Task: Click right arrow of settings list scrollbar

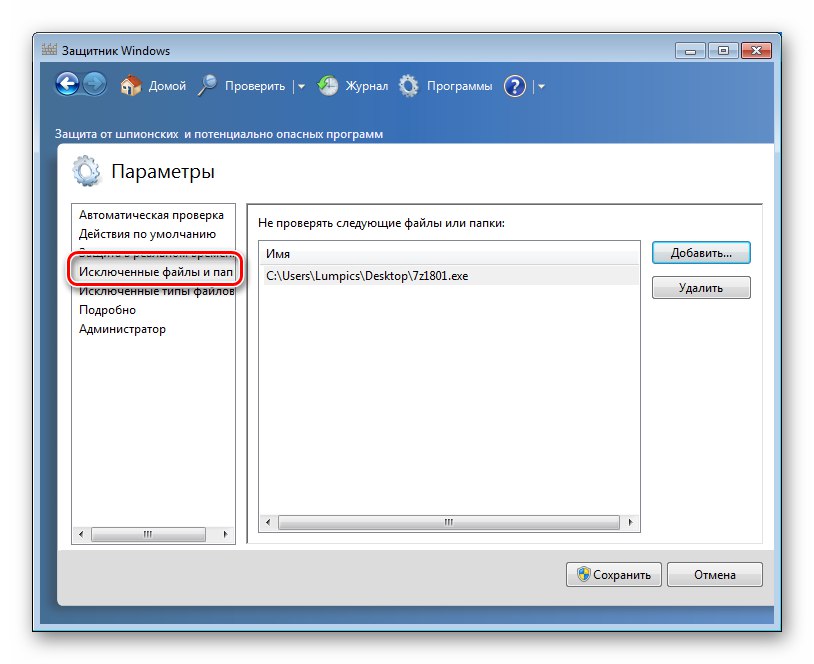Action: coord(225,534)
